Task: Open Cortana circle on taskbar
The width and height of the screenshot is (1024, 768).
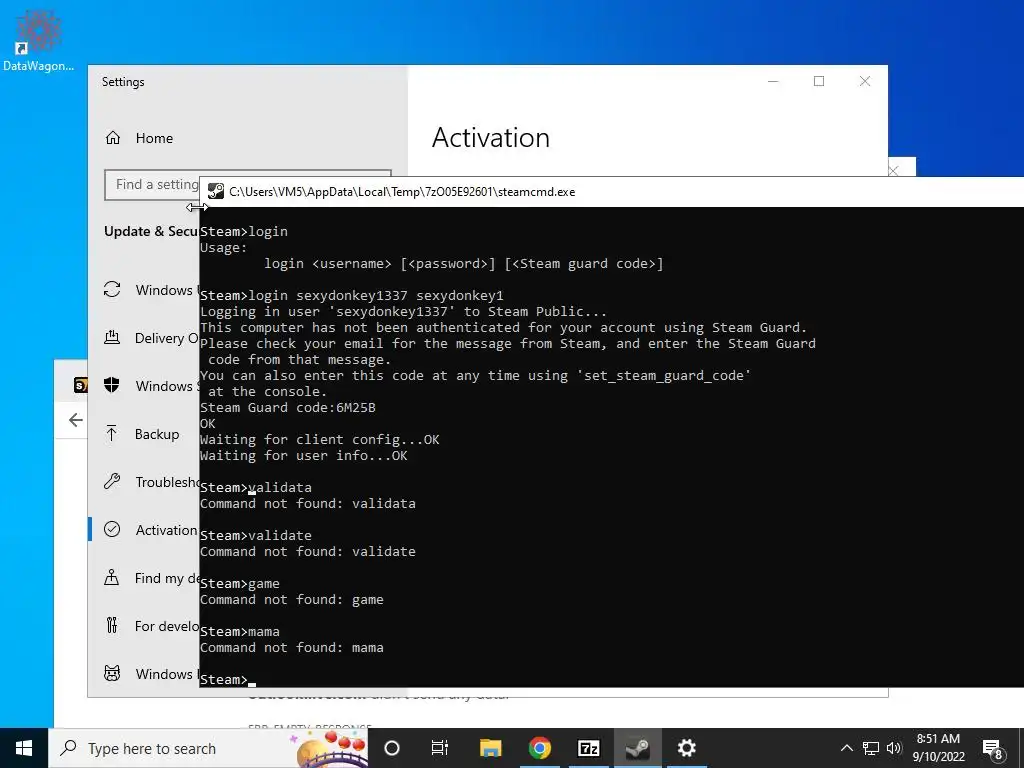Action: (392, 748)
